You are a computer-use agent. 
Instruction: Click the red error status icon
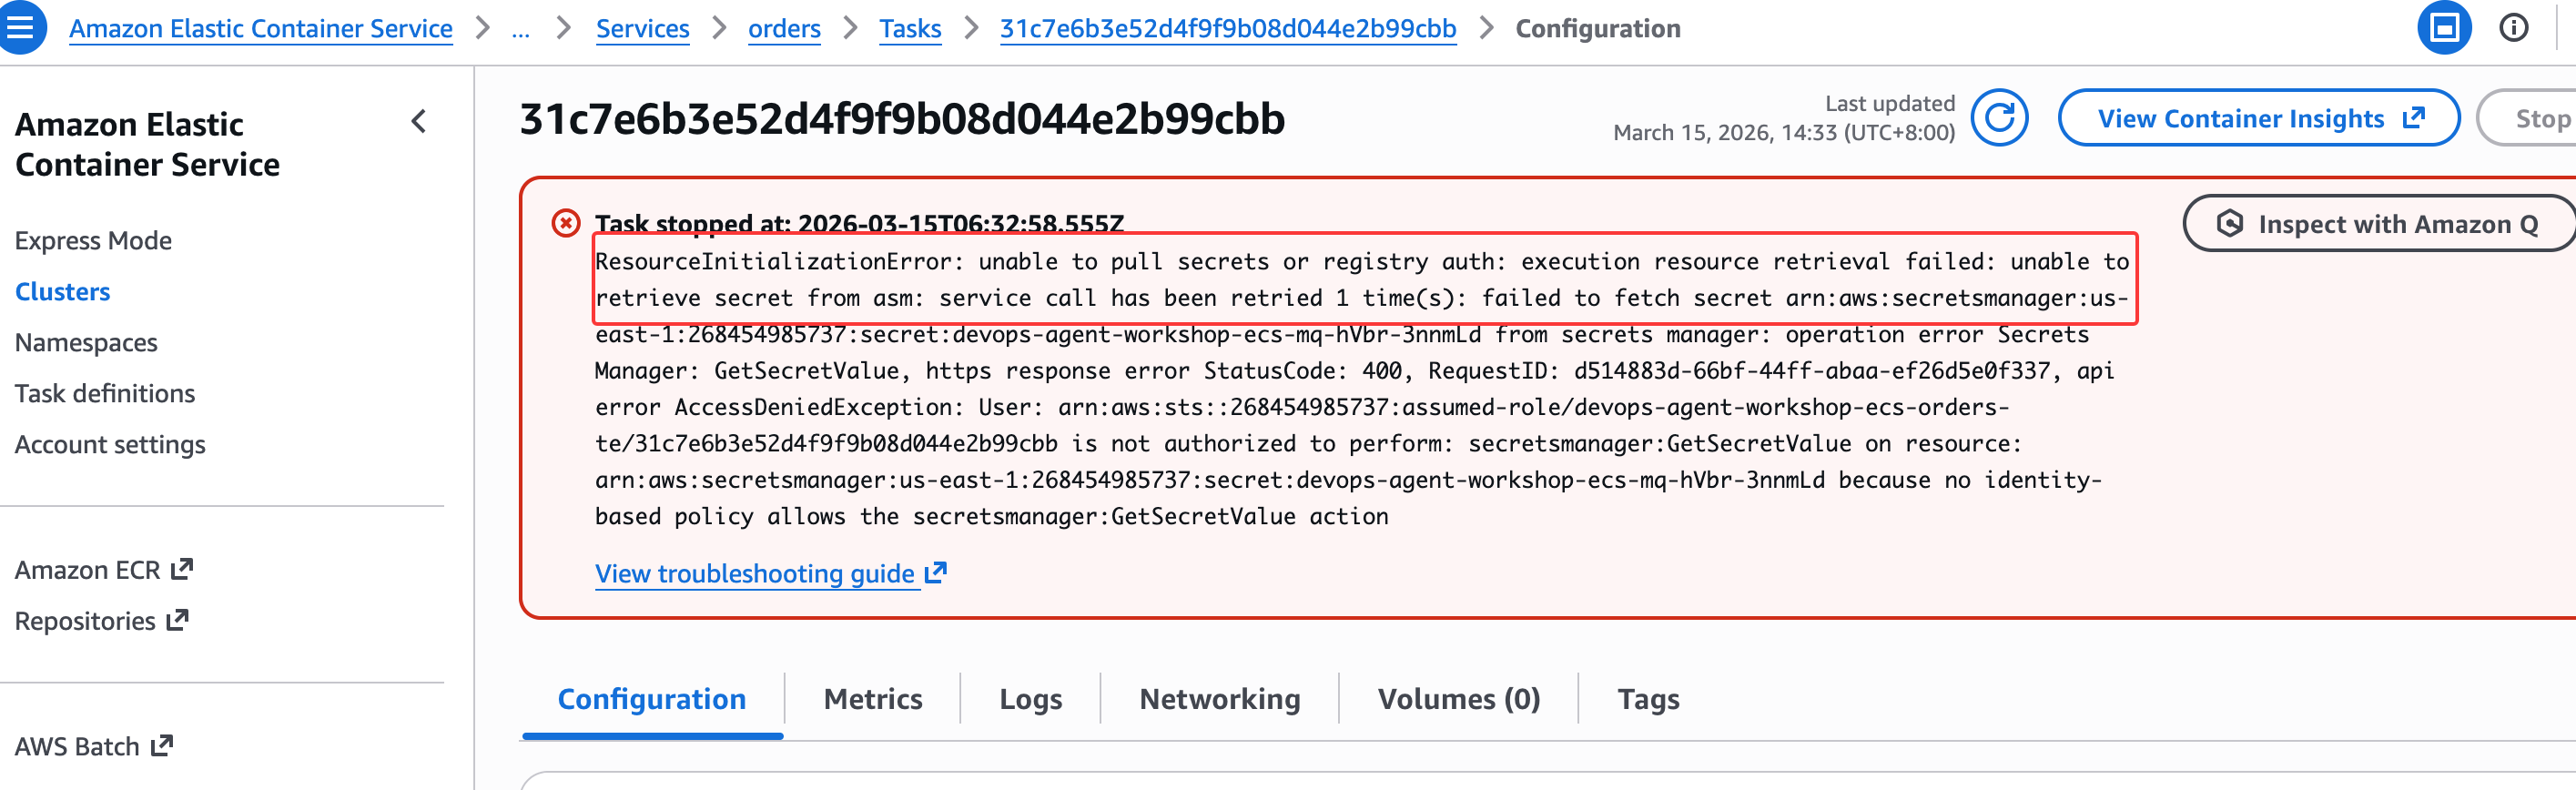click(566, 222)
